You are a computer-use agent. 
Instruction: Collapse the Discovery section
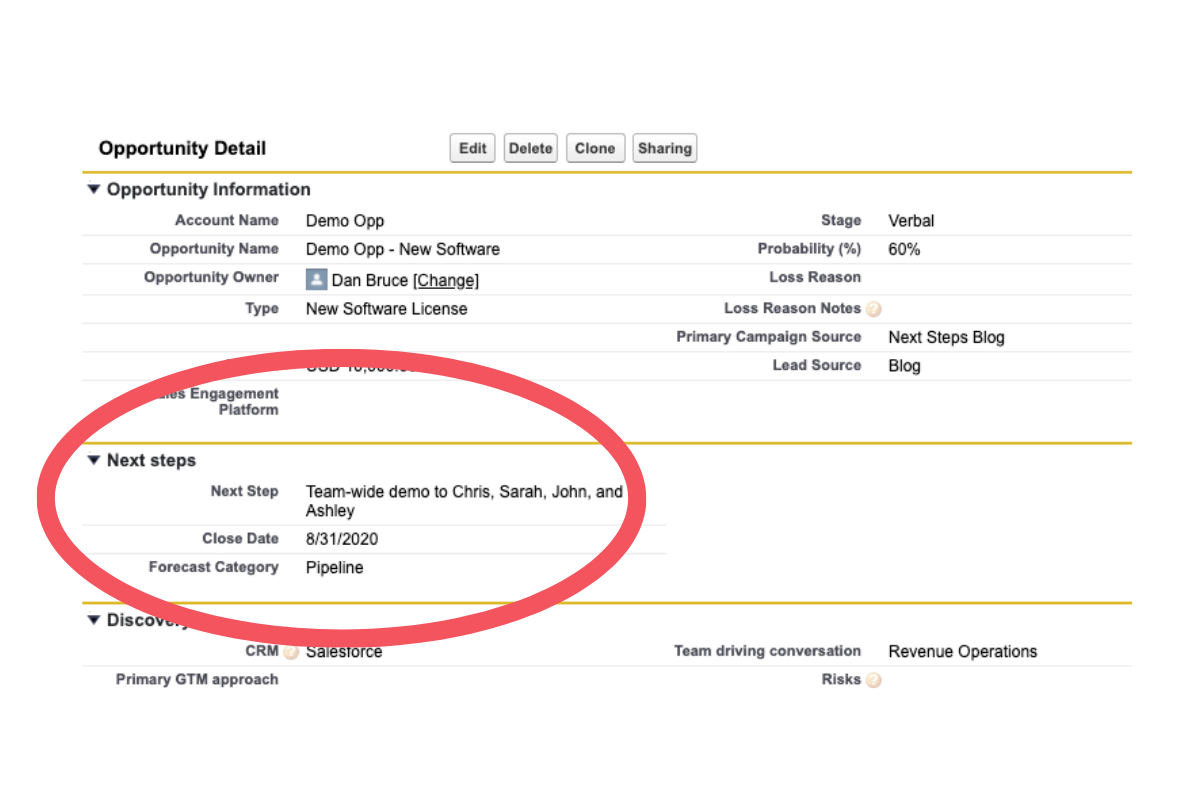(x=93, y=620)
